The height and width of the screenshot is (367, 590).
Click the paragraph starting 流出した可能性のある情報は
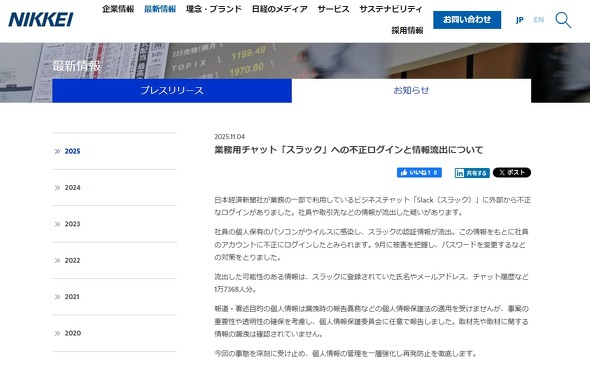[371, 283]
